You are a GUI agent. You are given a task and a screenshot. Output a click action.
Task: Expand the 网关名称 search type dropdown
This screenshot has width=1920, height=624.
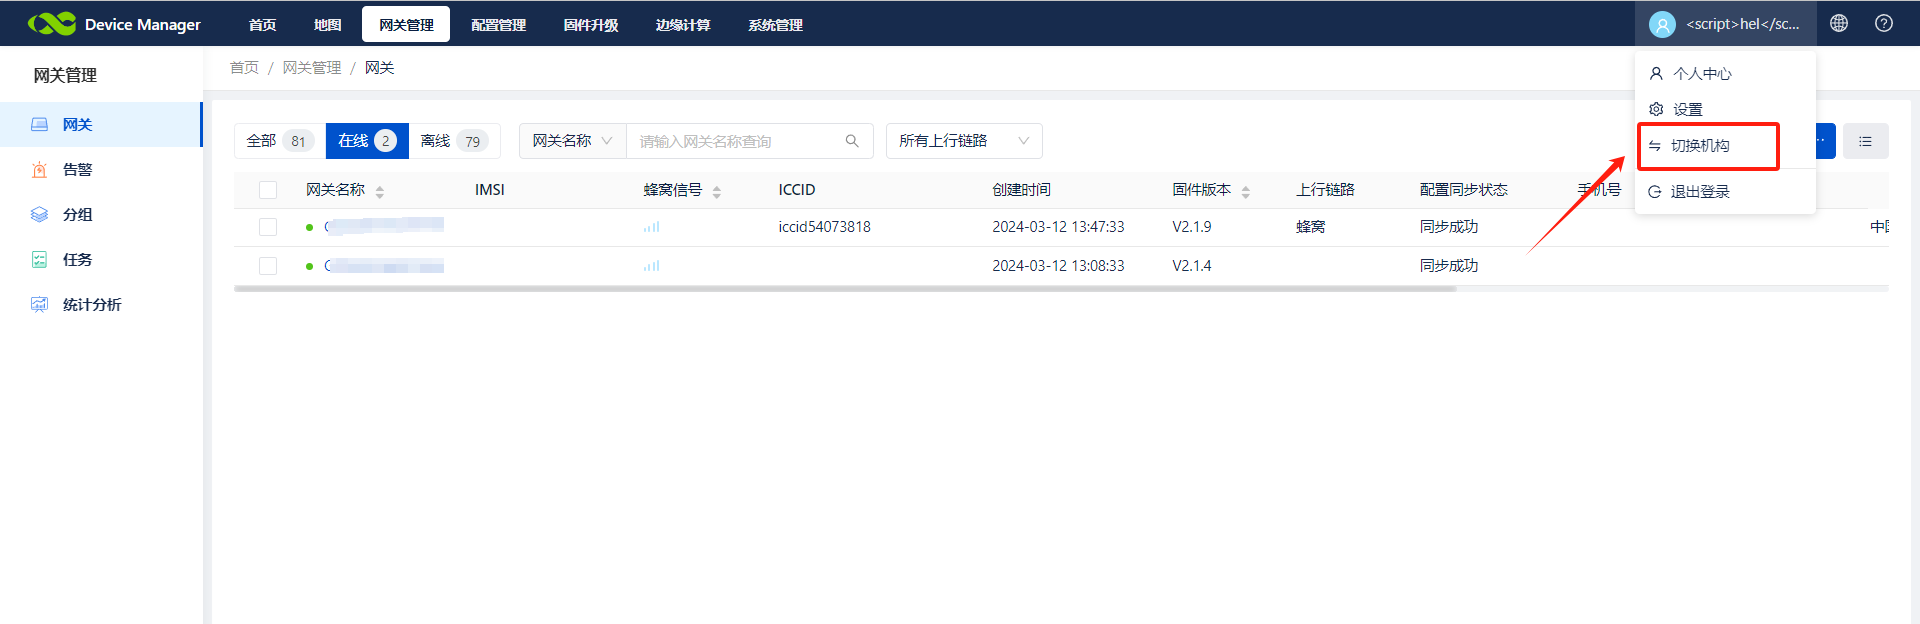tap(572, 141)
